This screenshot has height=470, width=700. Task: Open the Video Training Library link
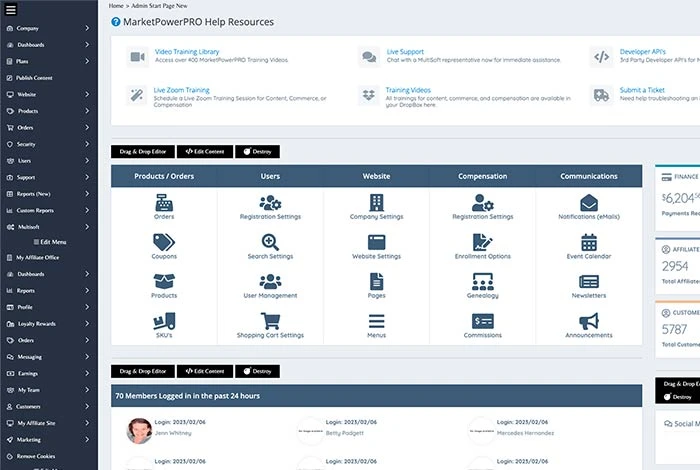(187, 51)
